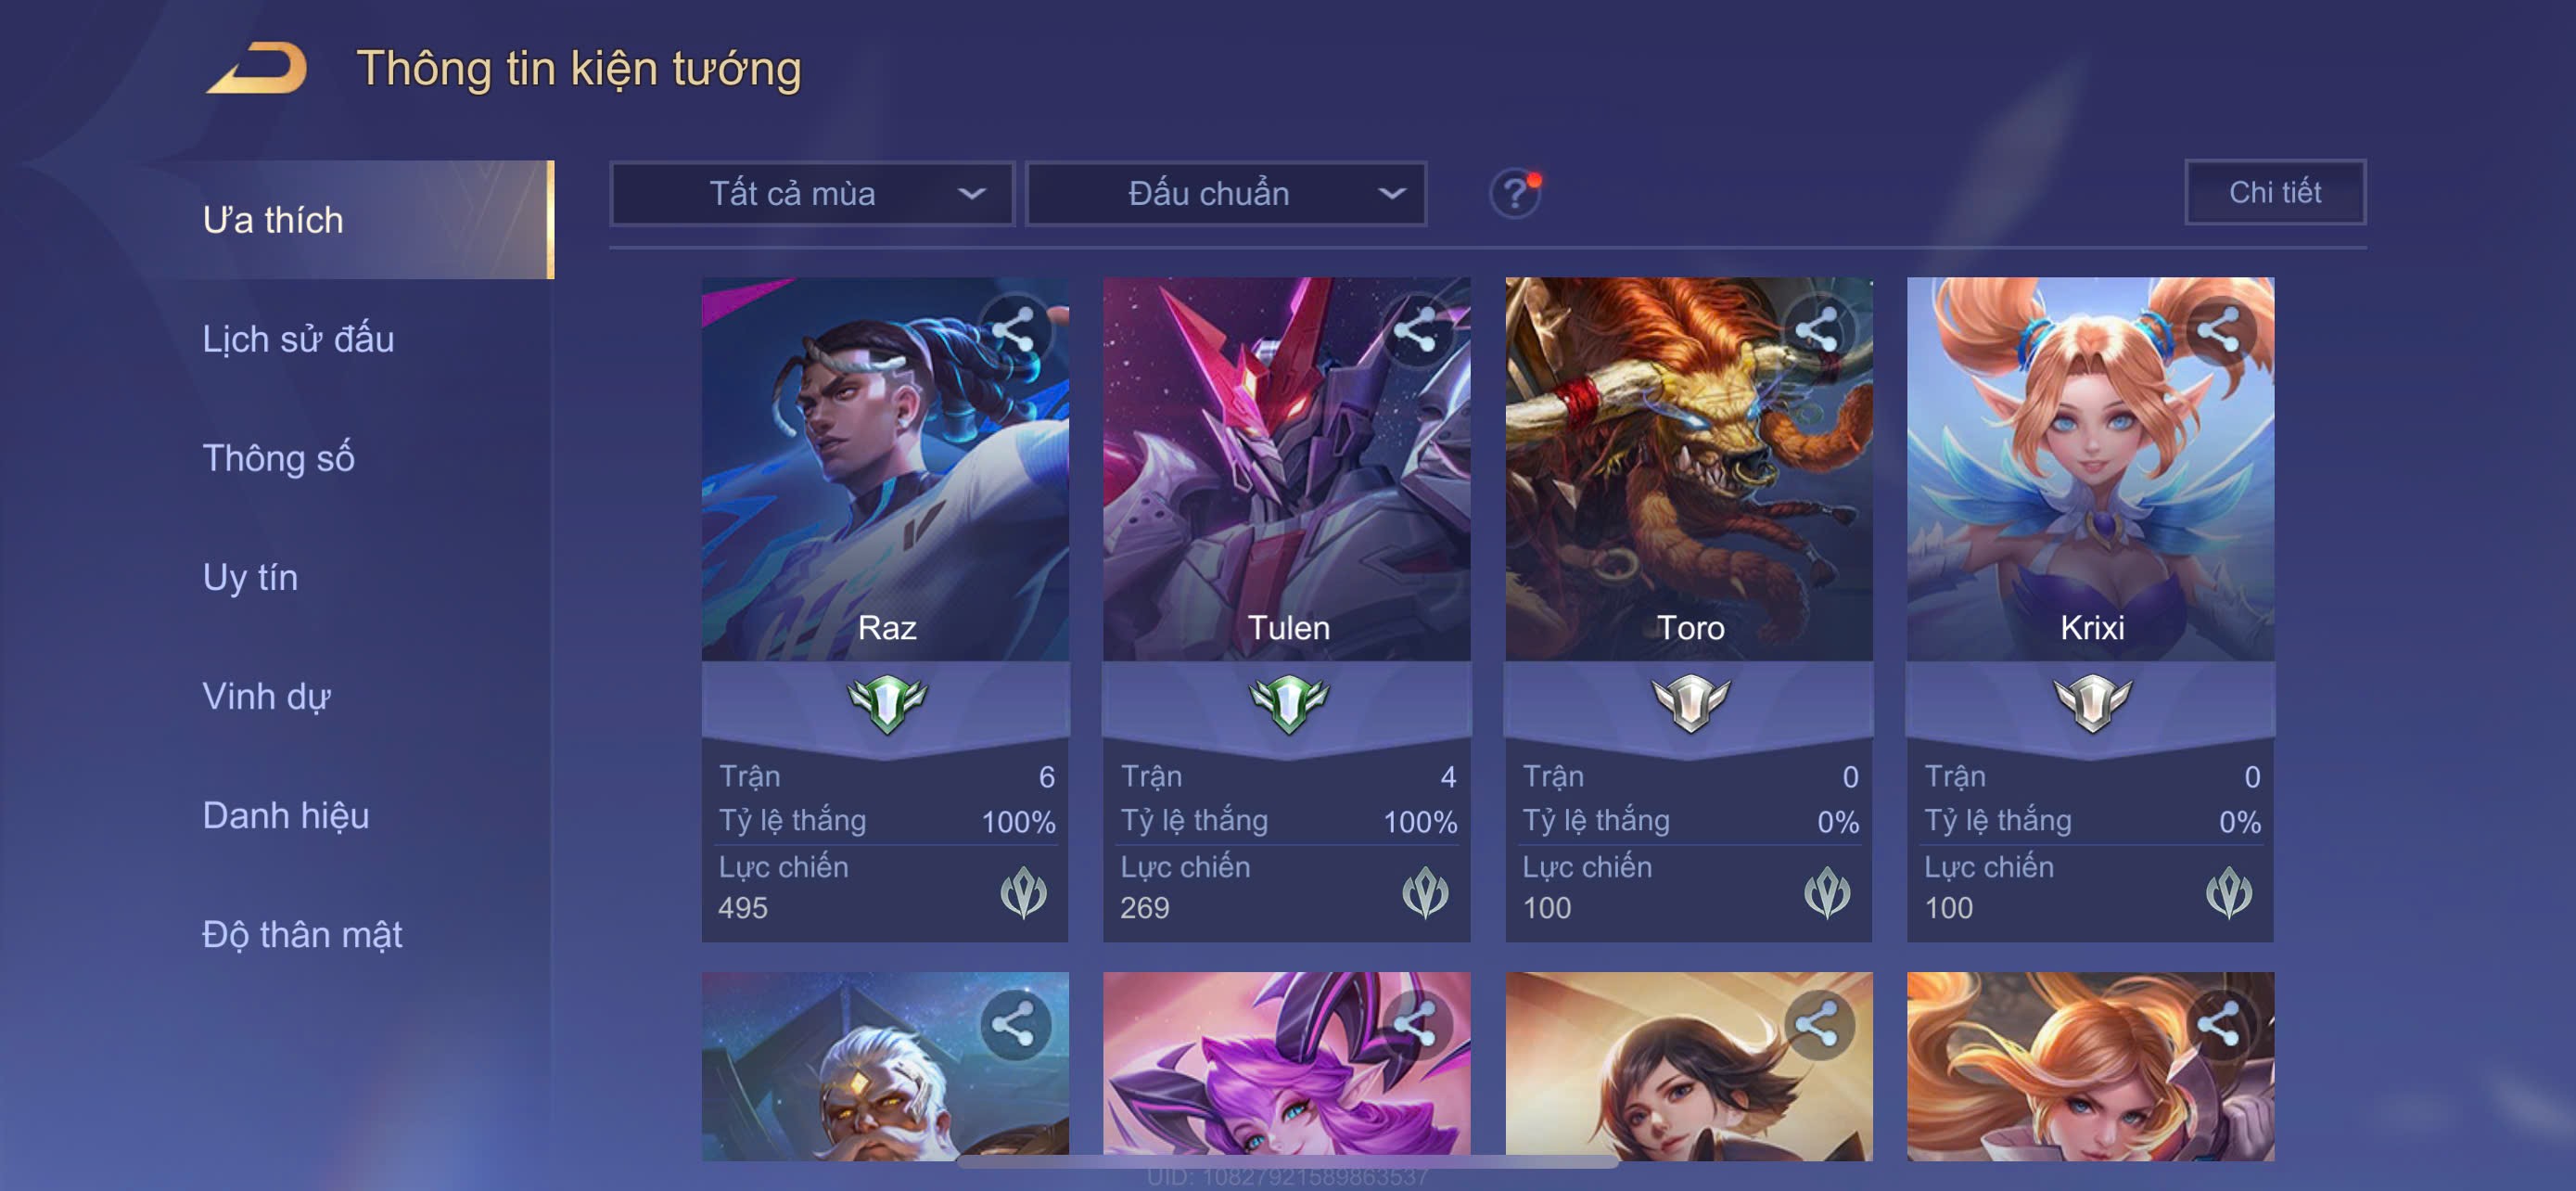
Task: Open the question mark help icon
Action: pos(1515,193)
